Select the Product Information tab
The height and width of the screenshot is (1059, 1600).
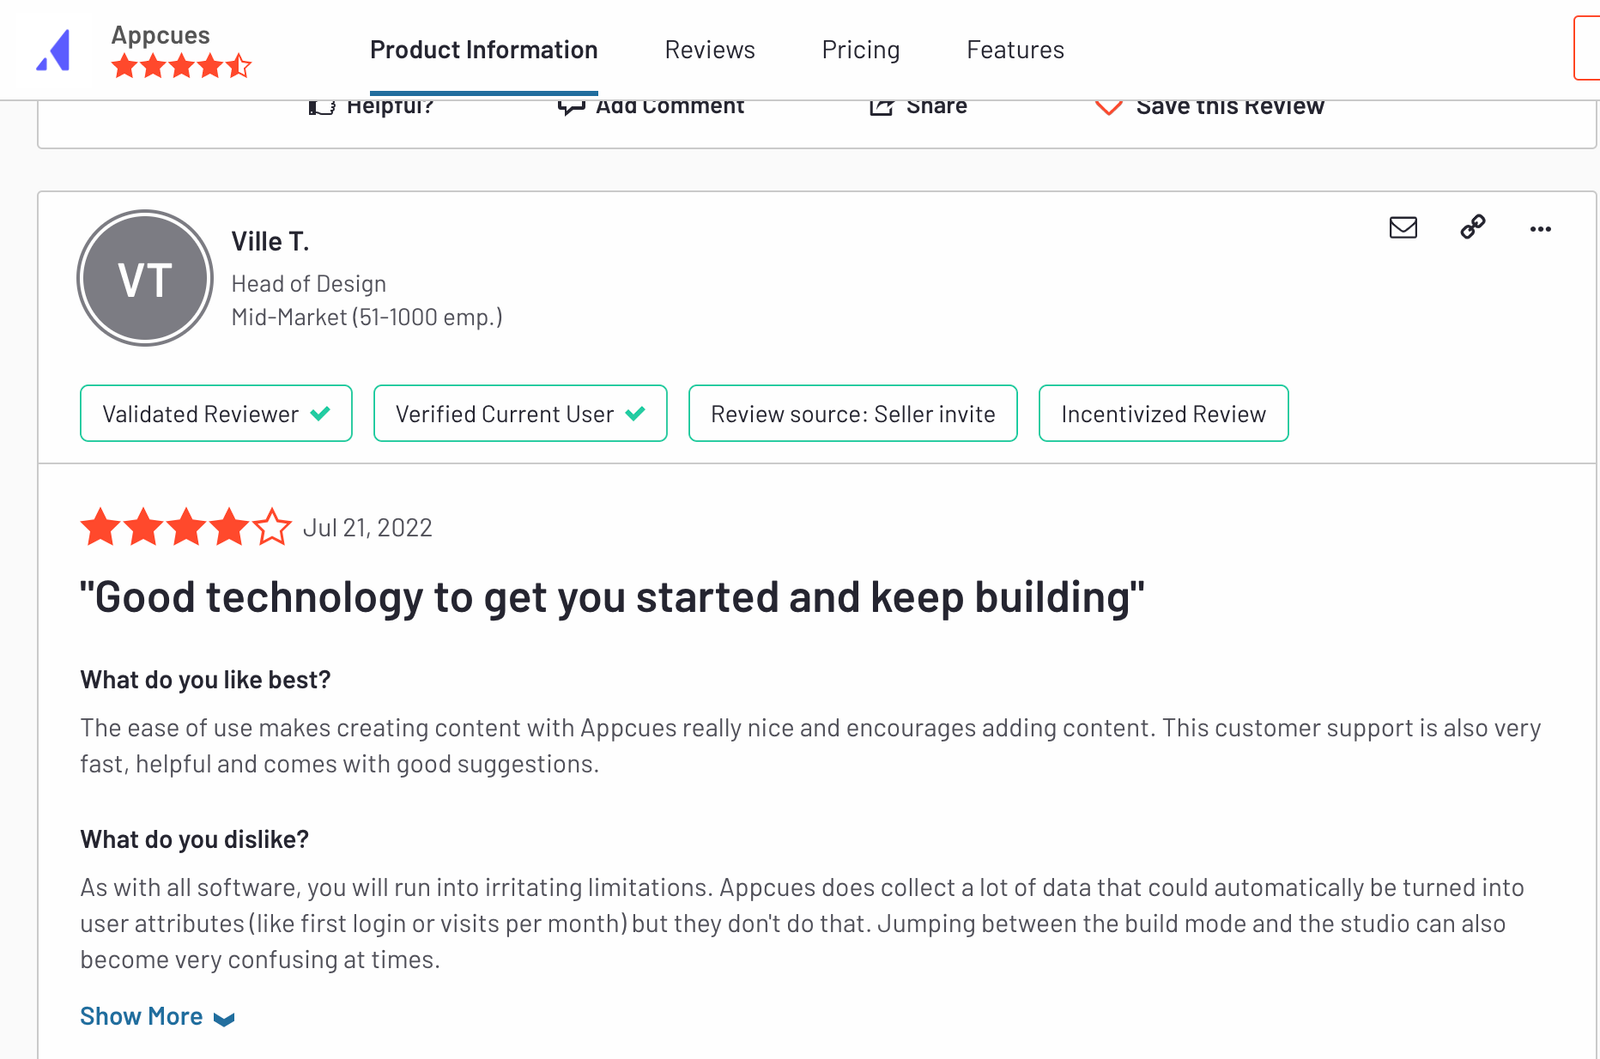coord(484,50)
